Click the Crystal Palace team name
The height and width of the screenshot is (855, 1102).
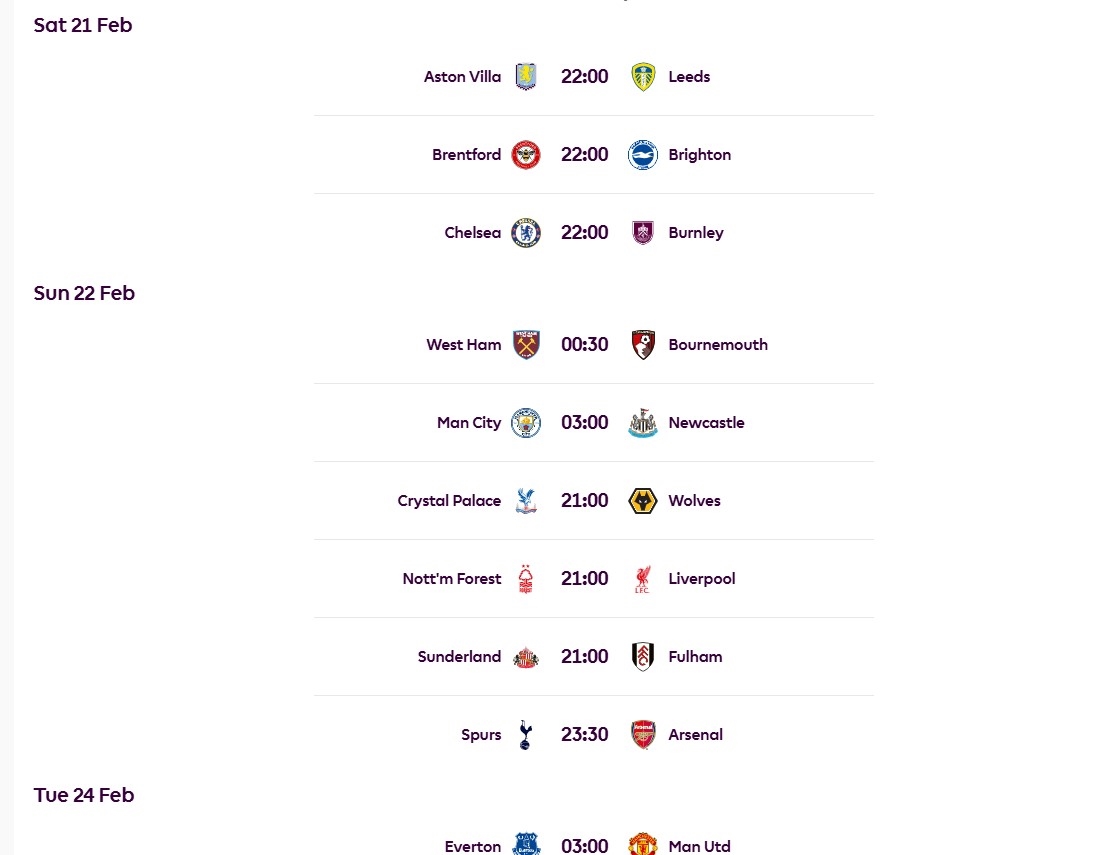pos(448,500)
